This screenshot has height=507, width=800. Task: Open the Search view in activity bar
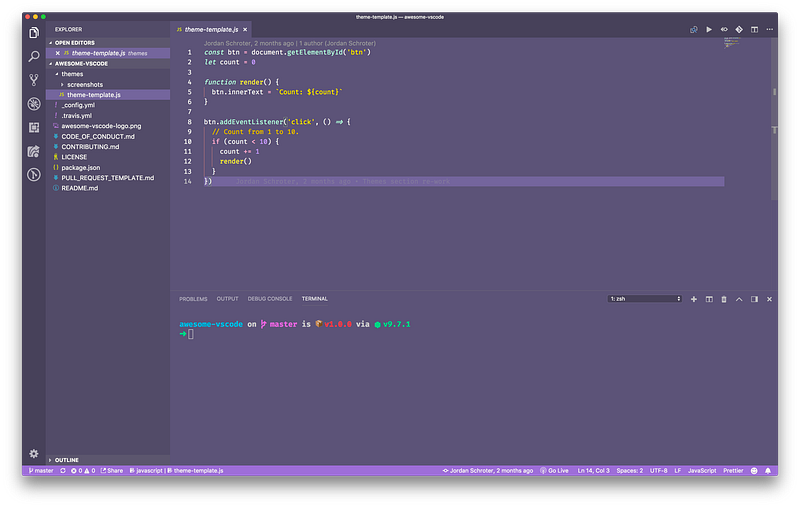[x=34, y=56]
